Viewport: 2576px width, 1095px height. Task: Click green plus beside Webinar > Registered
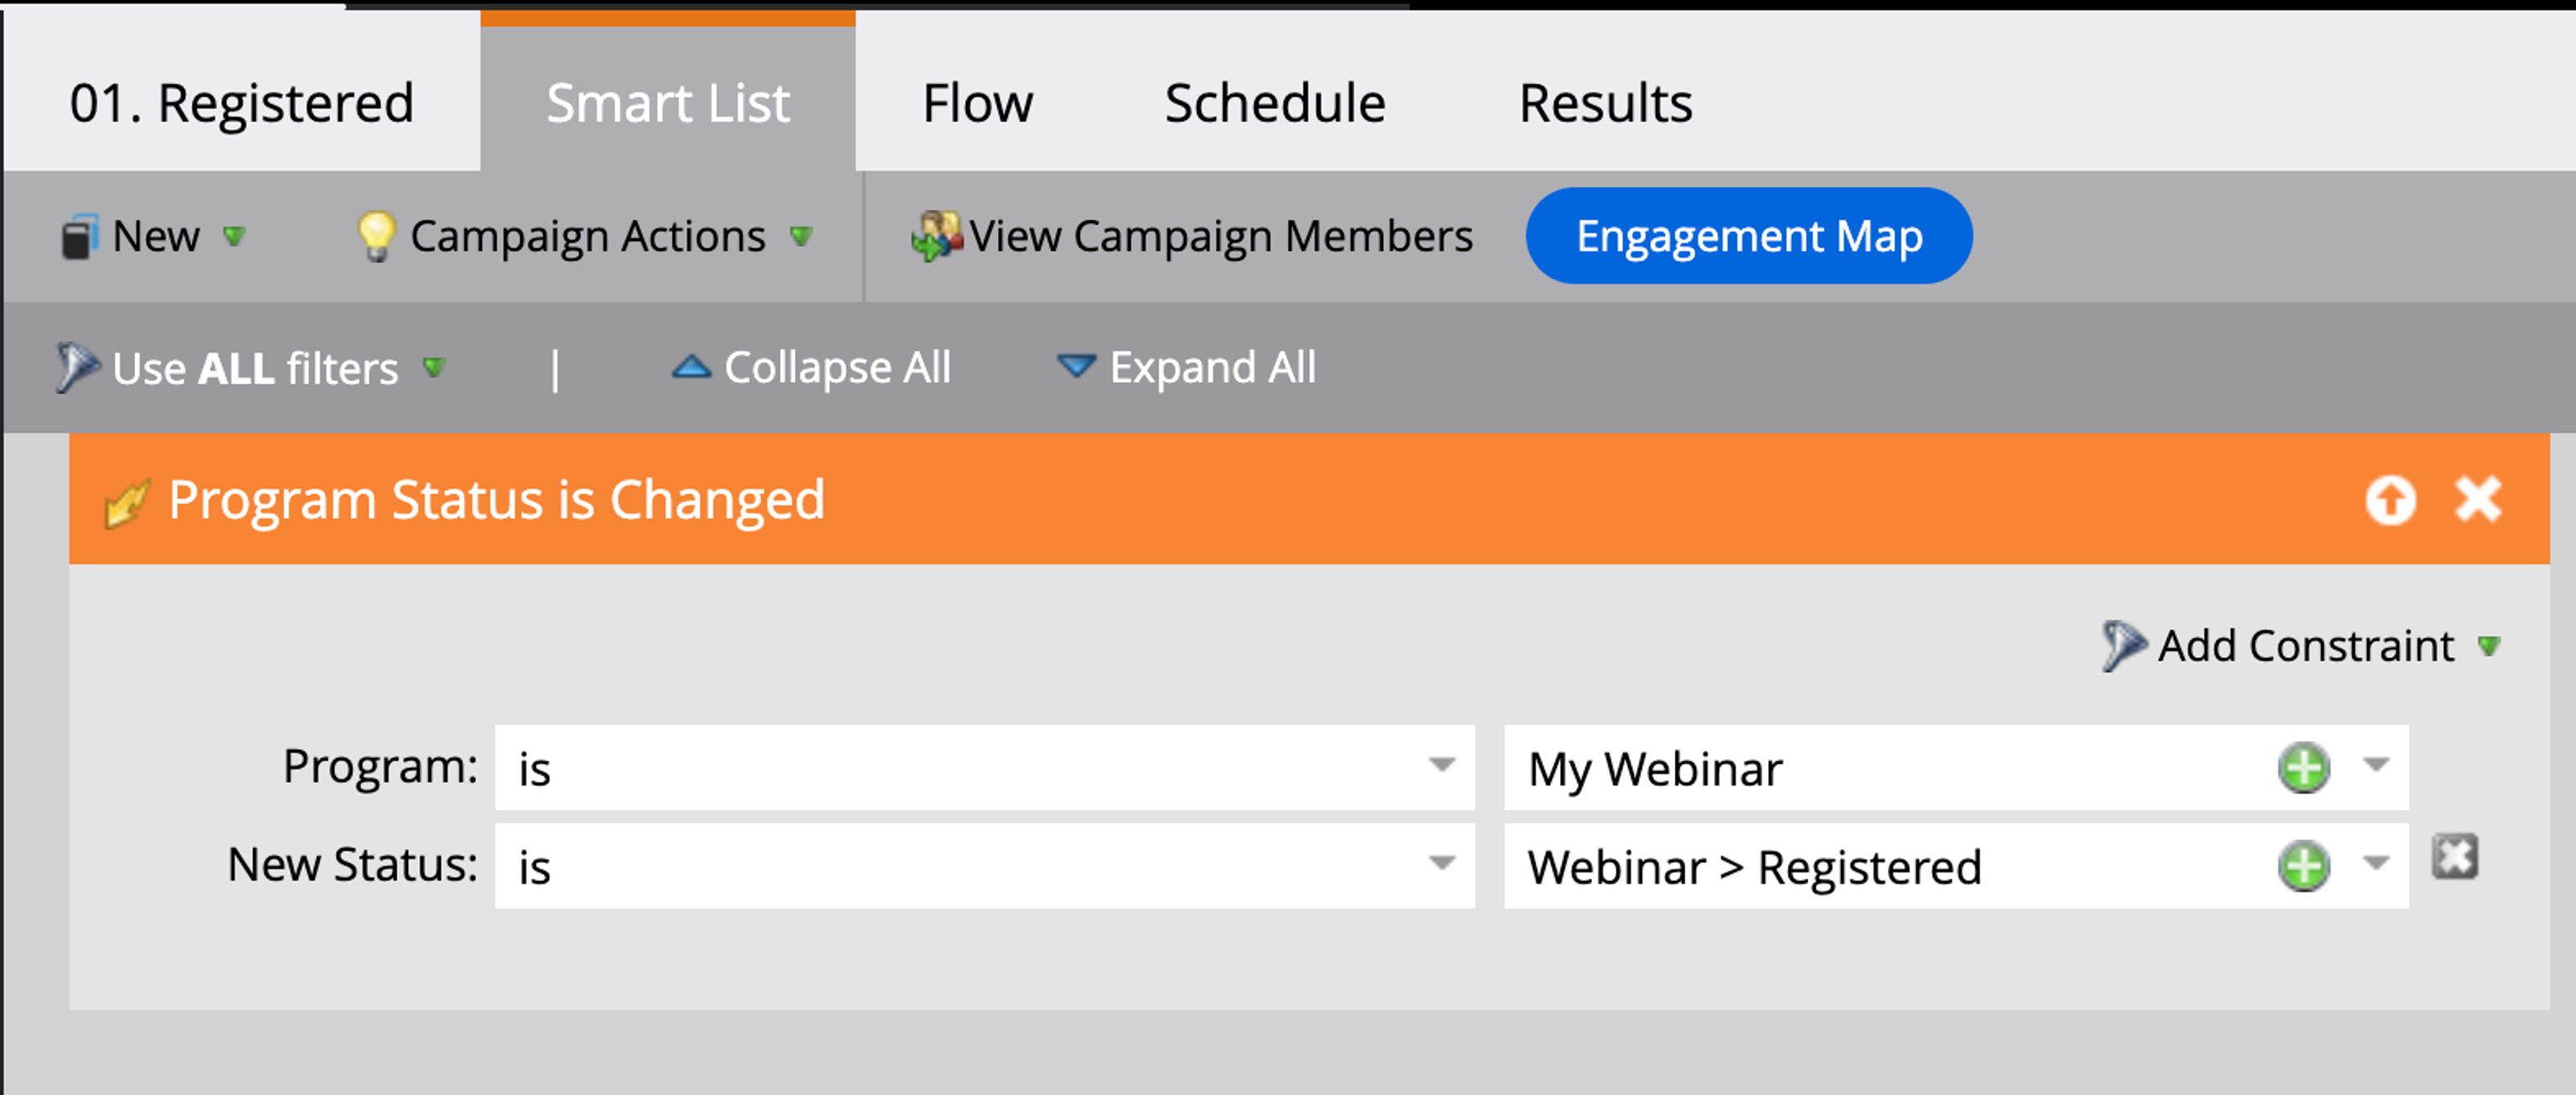[2303, 866]
